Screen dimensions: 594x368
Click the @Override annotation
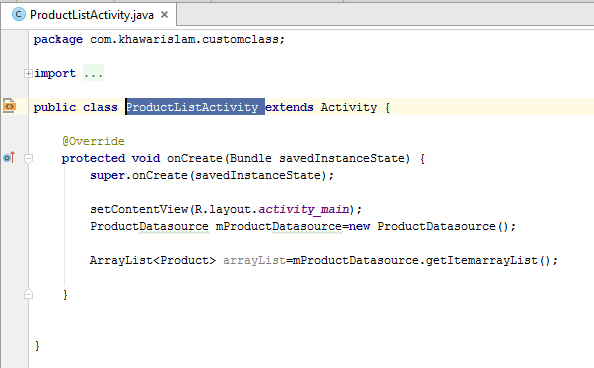tap(93, 141)
